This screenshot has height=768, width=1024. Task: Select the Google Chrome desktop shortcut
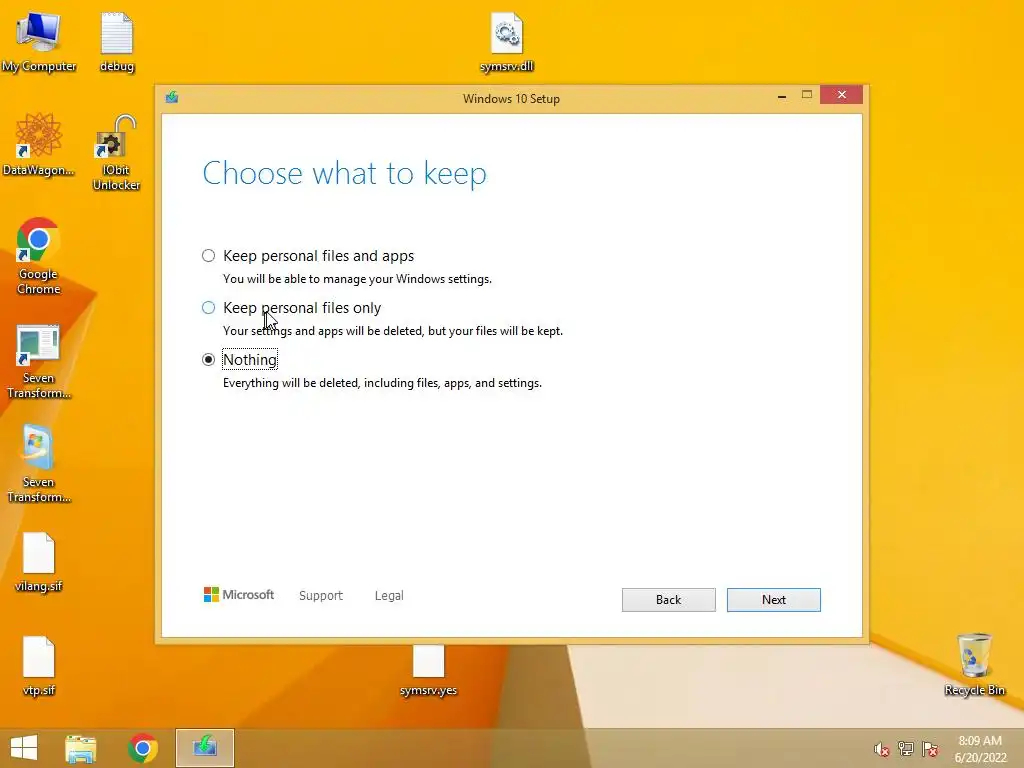pyautogui.click(x=39, y=256)
